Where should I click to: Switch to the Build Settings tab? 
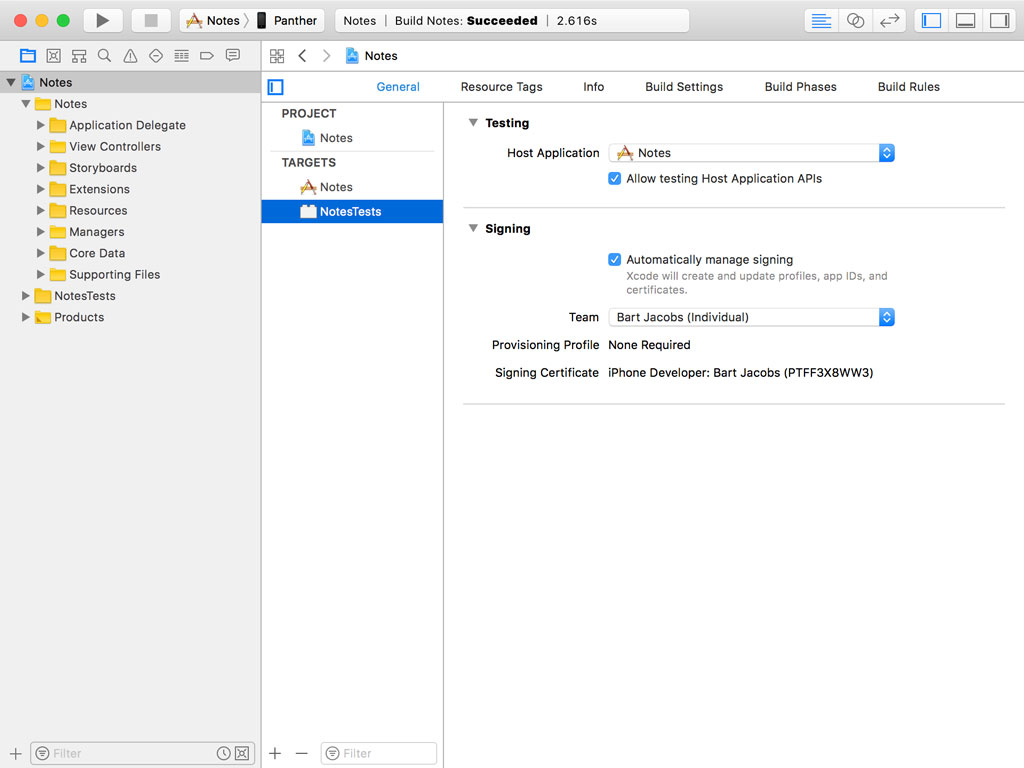pos(684,87)
